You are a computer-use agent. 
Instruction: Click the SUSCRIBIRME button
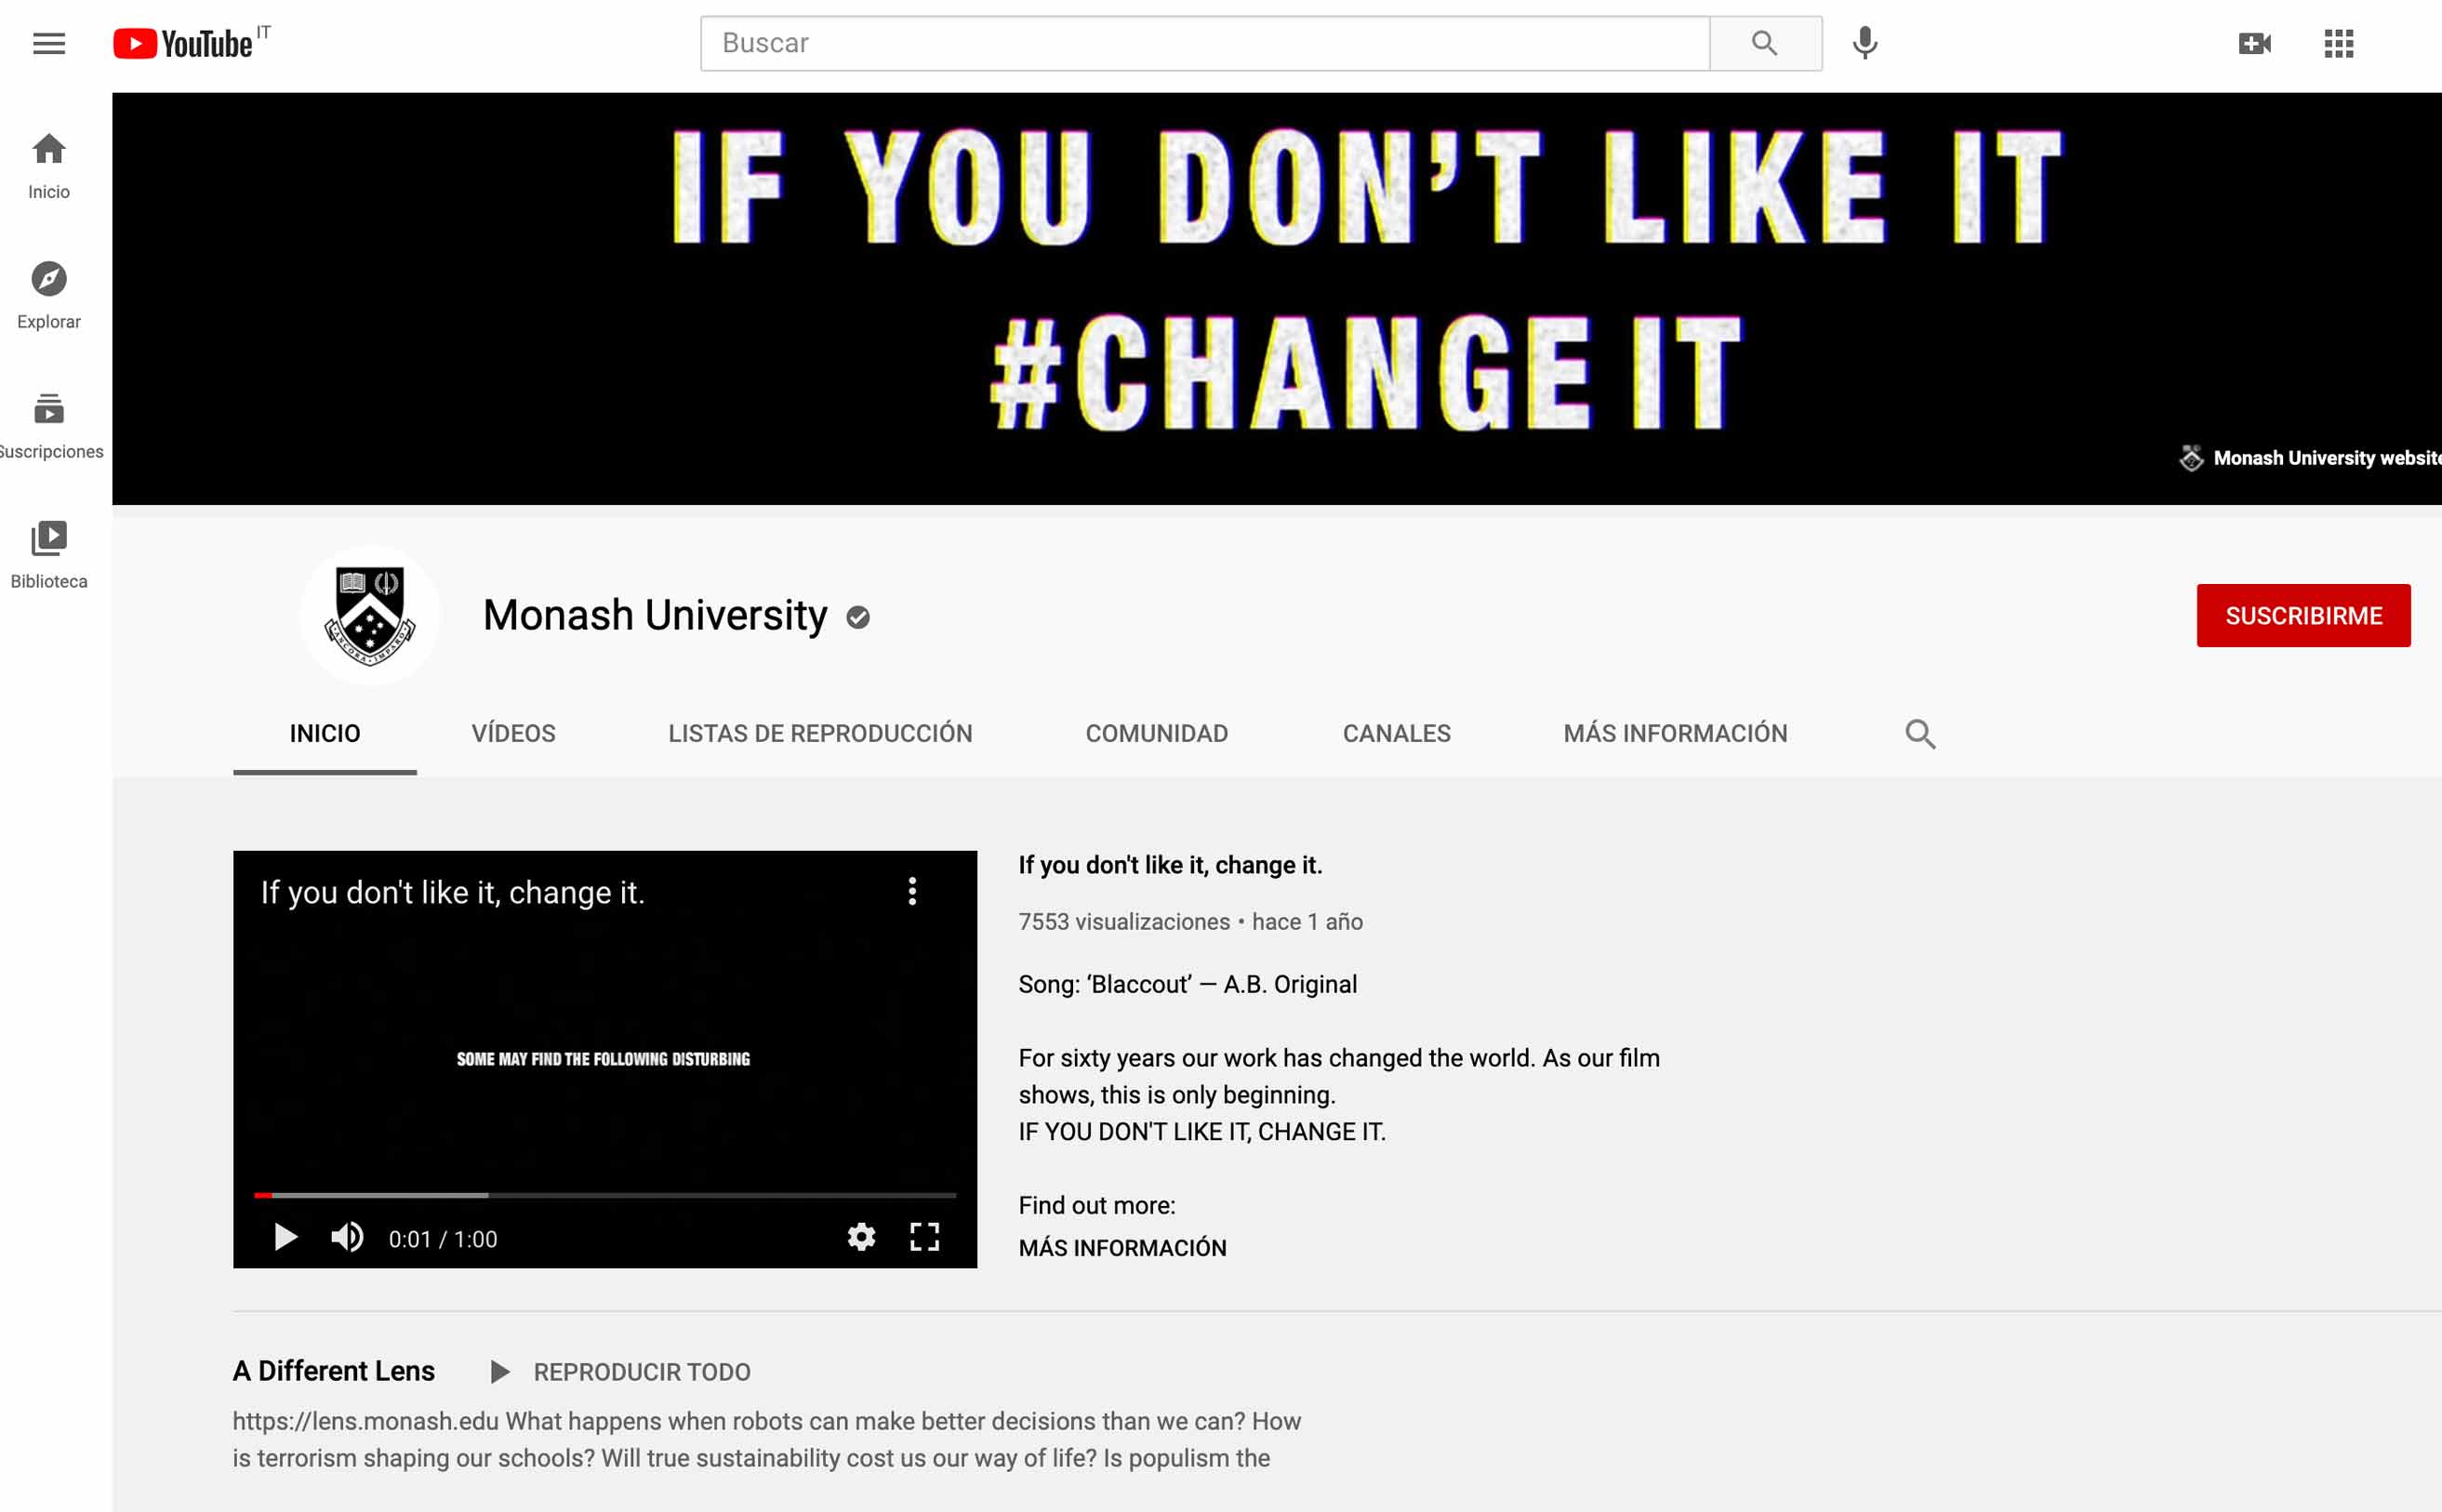[x=2303, y=615]
